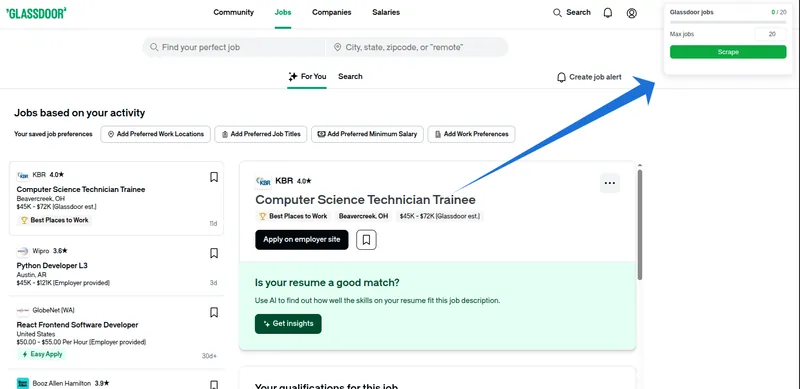This screenshot has height=389, width=800.
Task: Click the Wipro company logo
Action: pos(23,251)
